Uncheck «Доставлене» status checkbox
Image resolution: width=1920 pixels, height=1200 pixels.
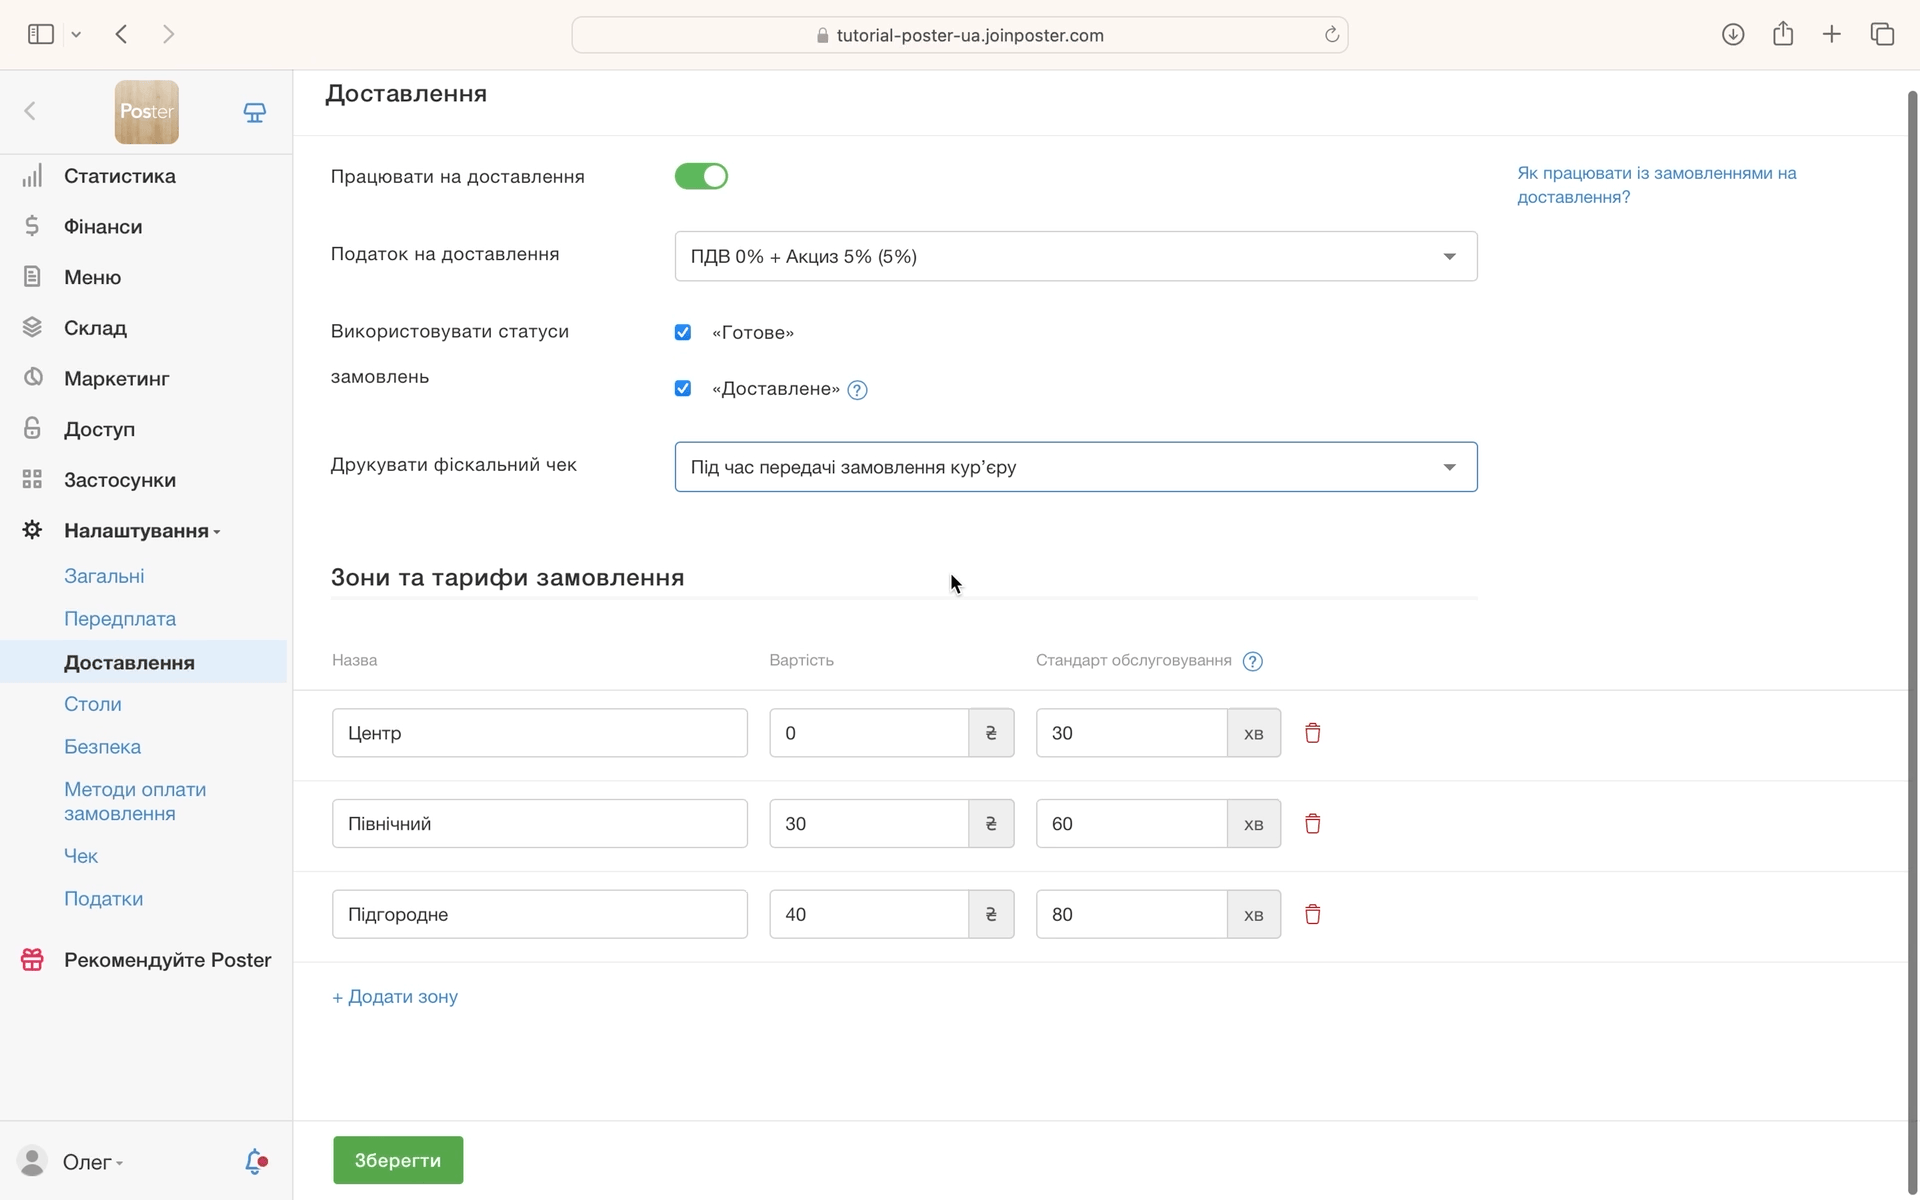(x=683, y=388)
